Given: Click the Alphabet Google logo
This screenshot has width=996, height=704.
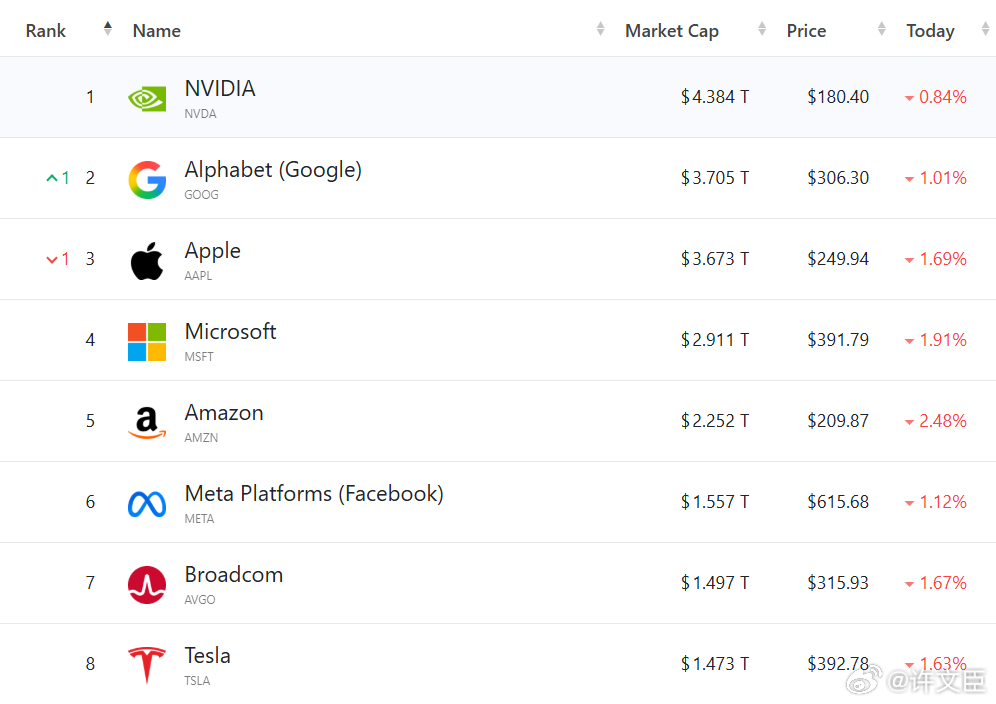Looking at the screenshot, I should coord(147,180).
